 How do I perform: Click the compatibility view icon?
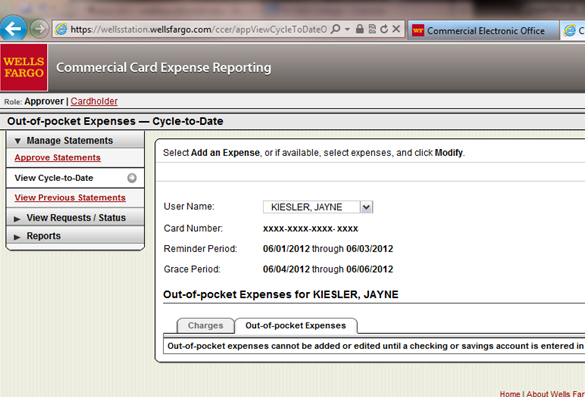[372, 29]
